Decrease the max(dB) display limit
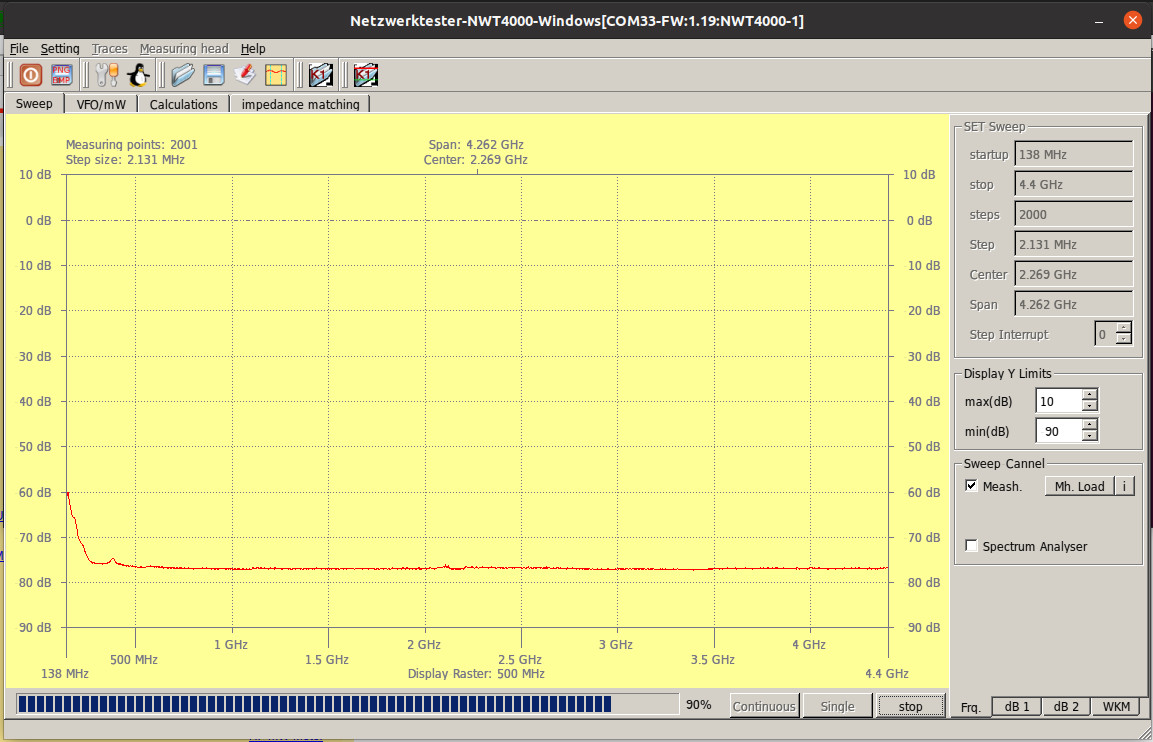The height and width of the screenshot is (742, 1153). coord(1090,407)
